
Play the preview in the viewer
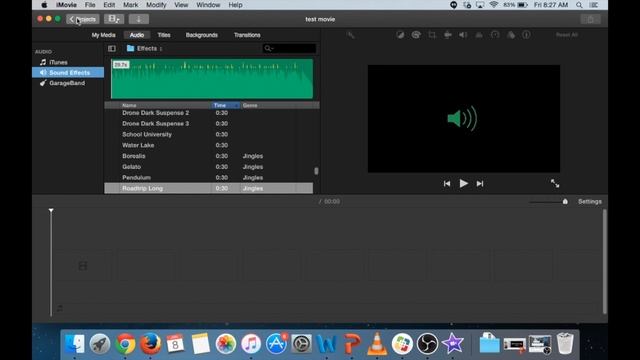[x=463, y=184]
